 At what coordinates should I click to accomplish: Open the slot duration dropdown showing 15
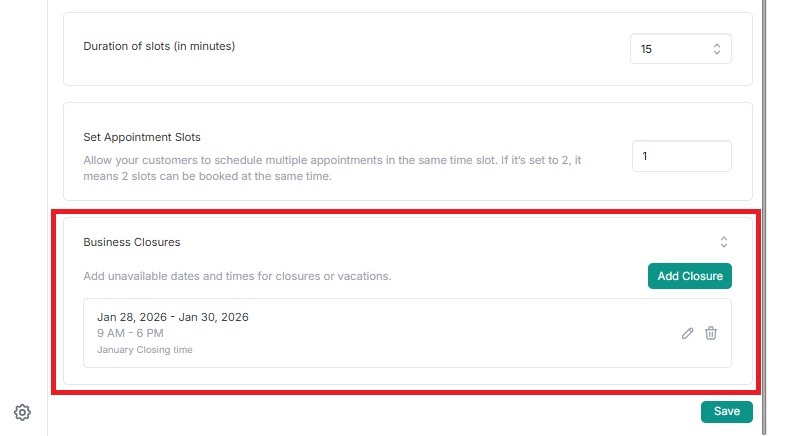tap(680, 48)
